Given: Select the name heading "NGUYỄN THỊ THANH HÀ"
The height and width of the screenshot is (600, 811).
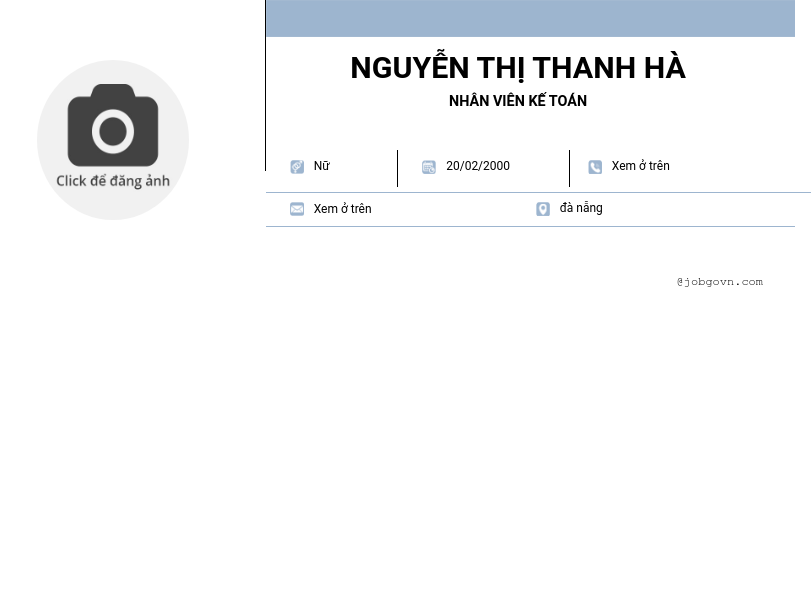Looking at the screenshot, I should [x=517, y=68].
